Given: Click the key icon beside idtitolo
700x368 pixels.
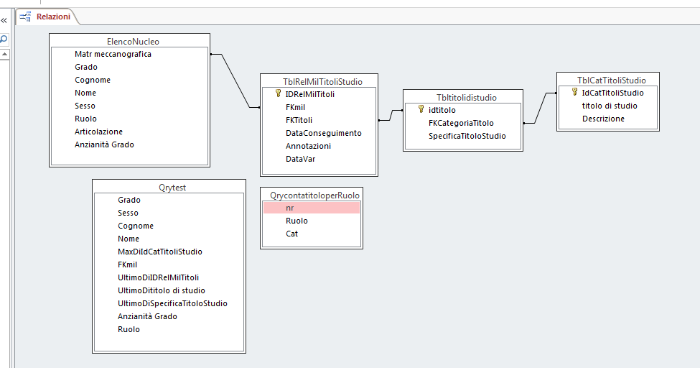Looking at the screenshot, I should click(x=421, y=109).
